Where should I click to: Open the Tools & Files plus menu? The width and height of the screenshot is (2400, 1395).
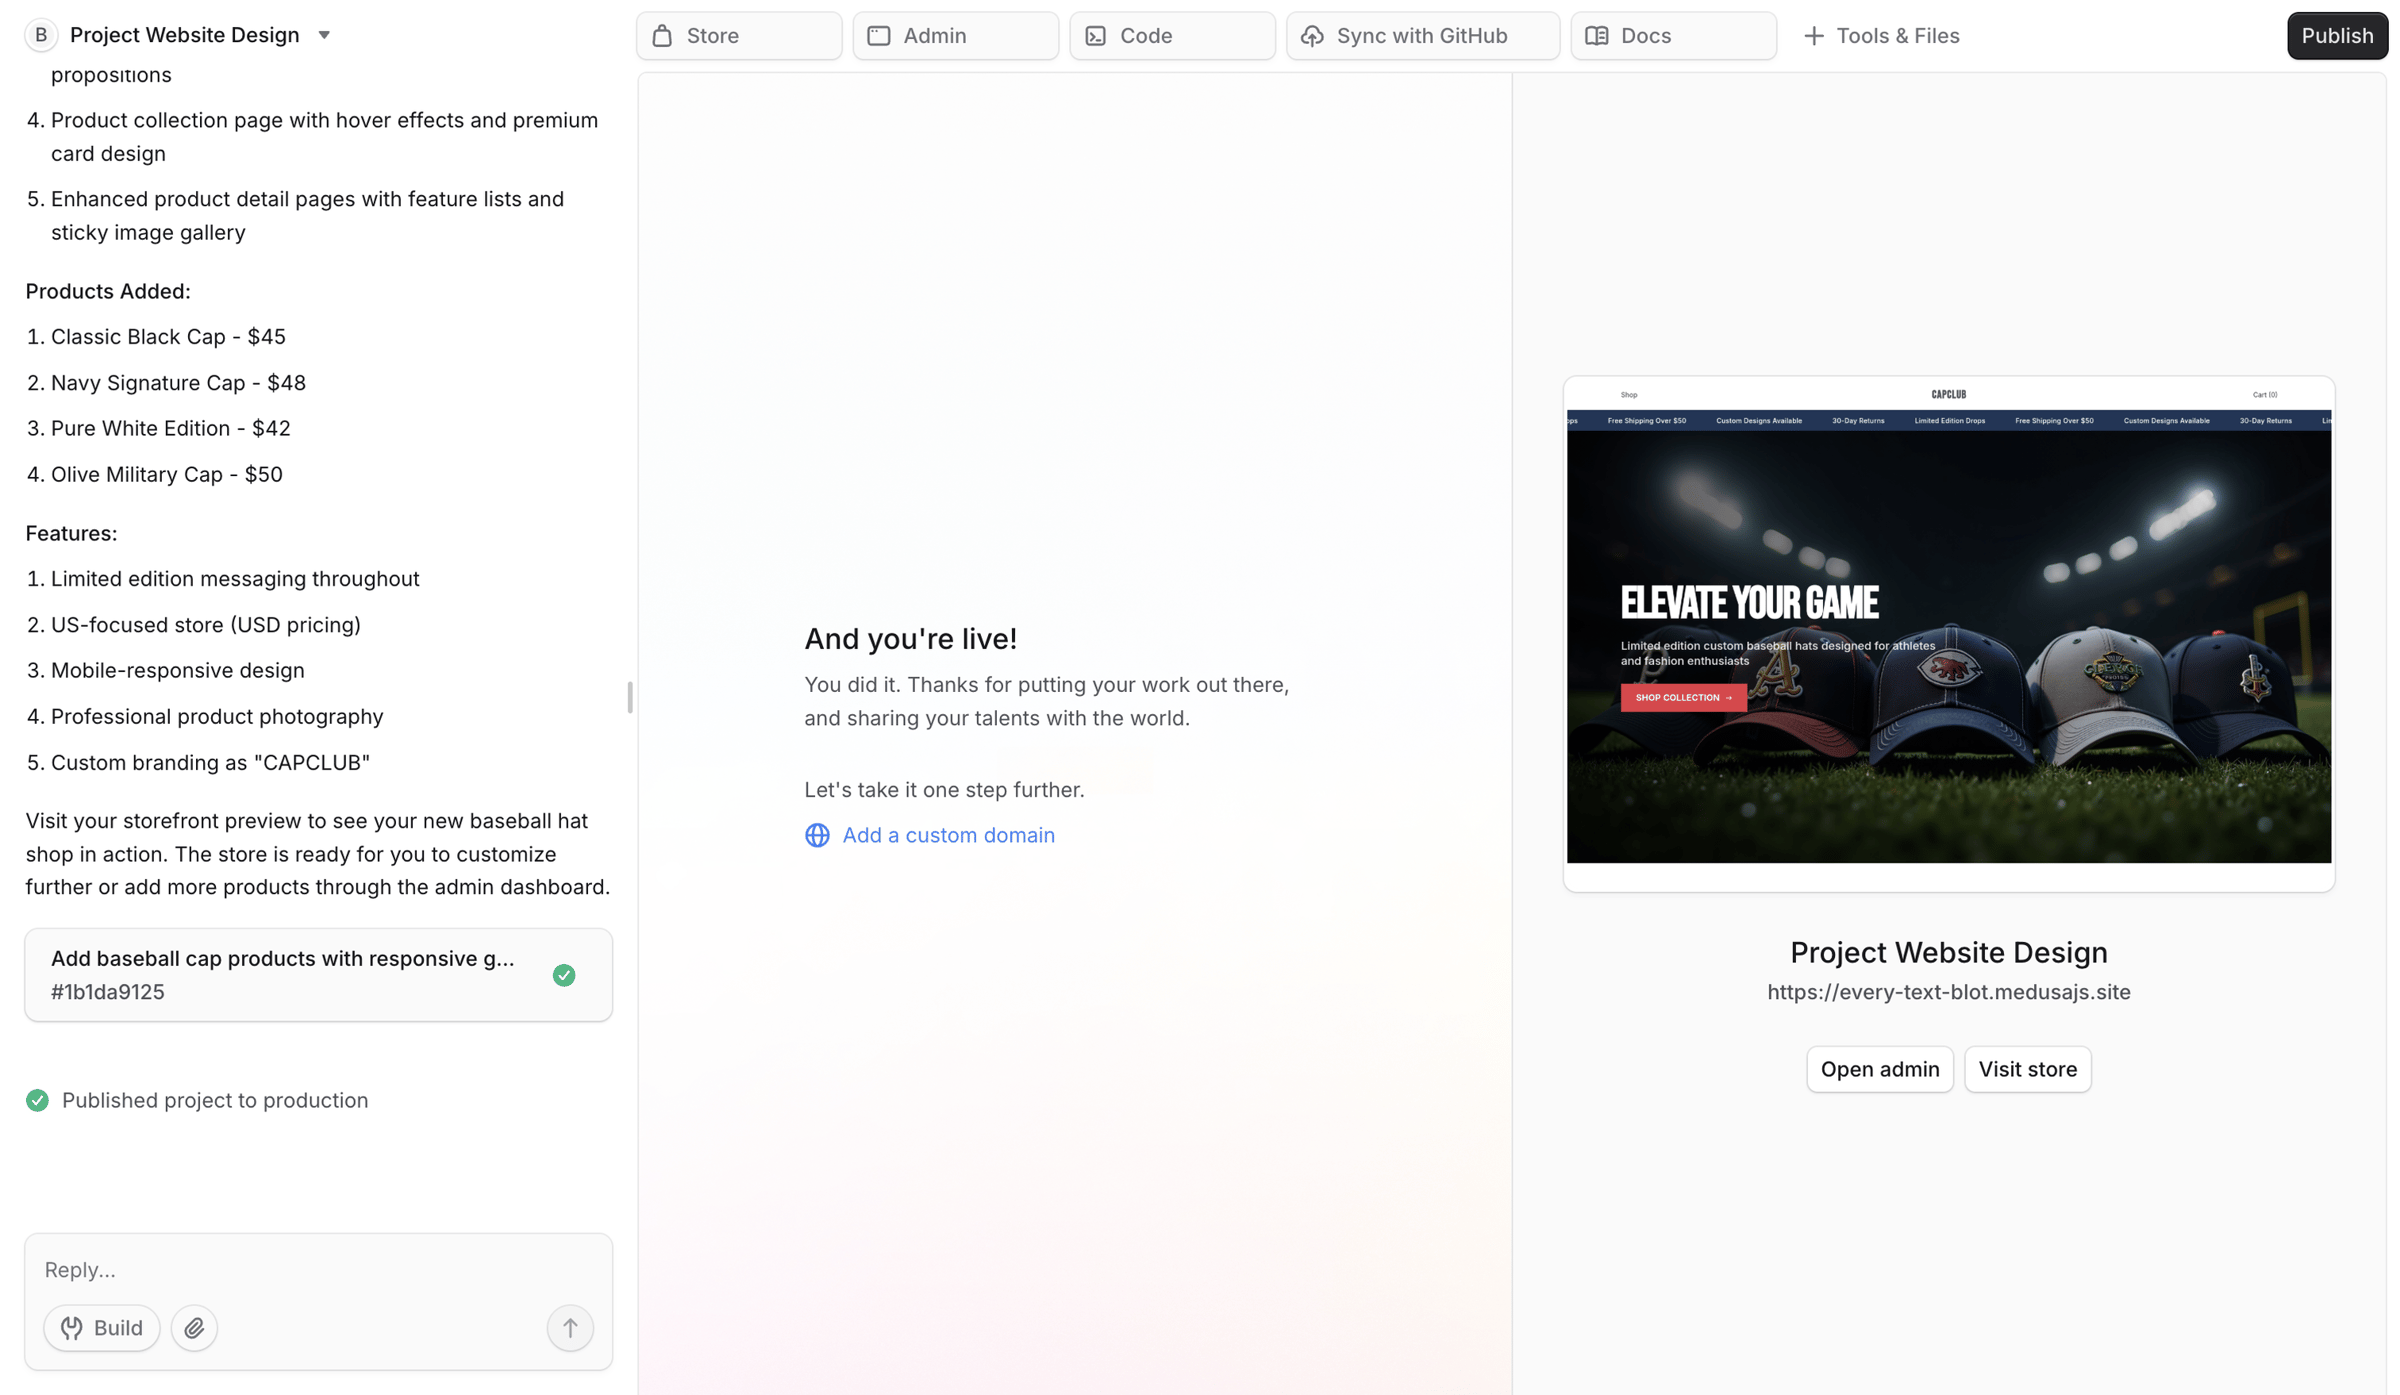[1880, 36]
